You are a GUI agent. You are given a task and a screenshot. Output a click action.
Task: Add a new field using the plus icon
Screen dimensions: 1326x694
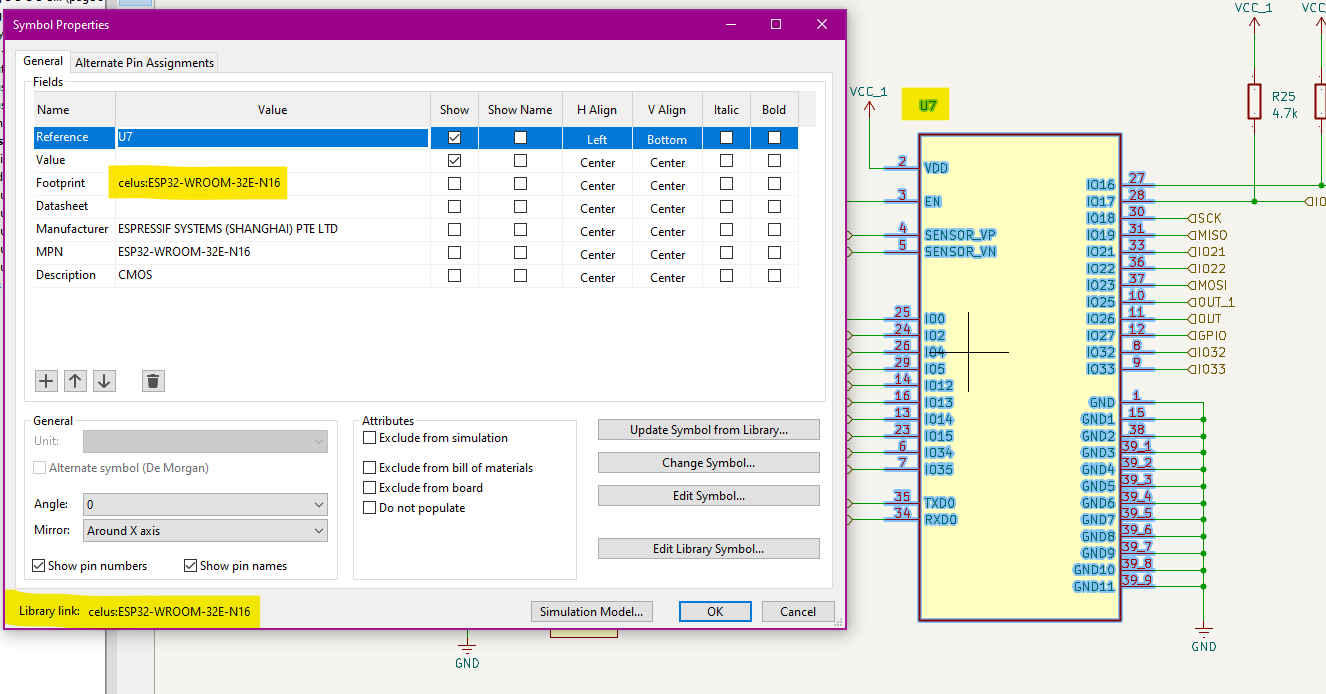(46, 381)
